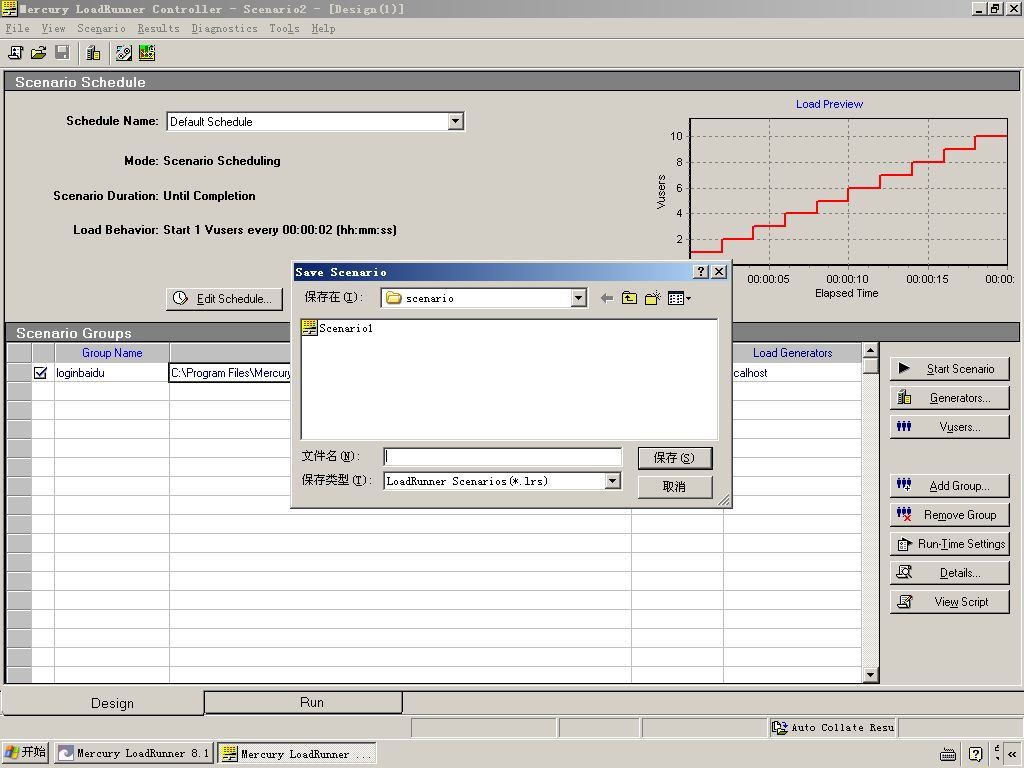Go up one folder level in dialog

(629, 298)
